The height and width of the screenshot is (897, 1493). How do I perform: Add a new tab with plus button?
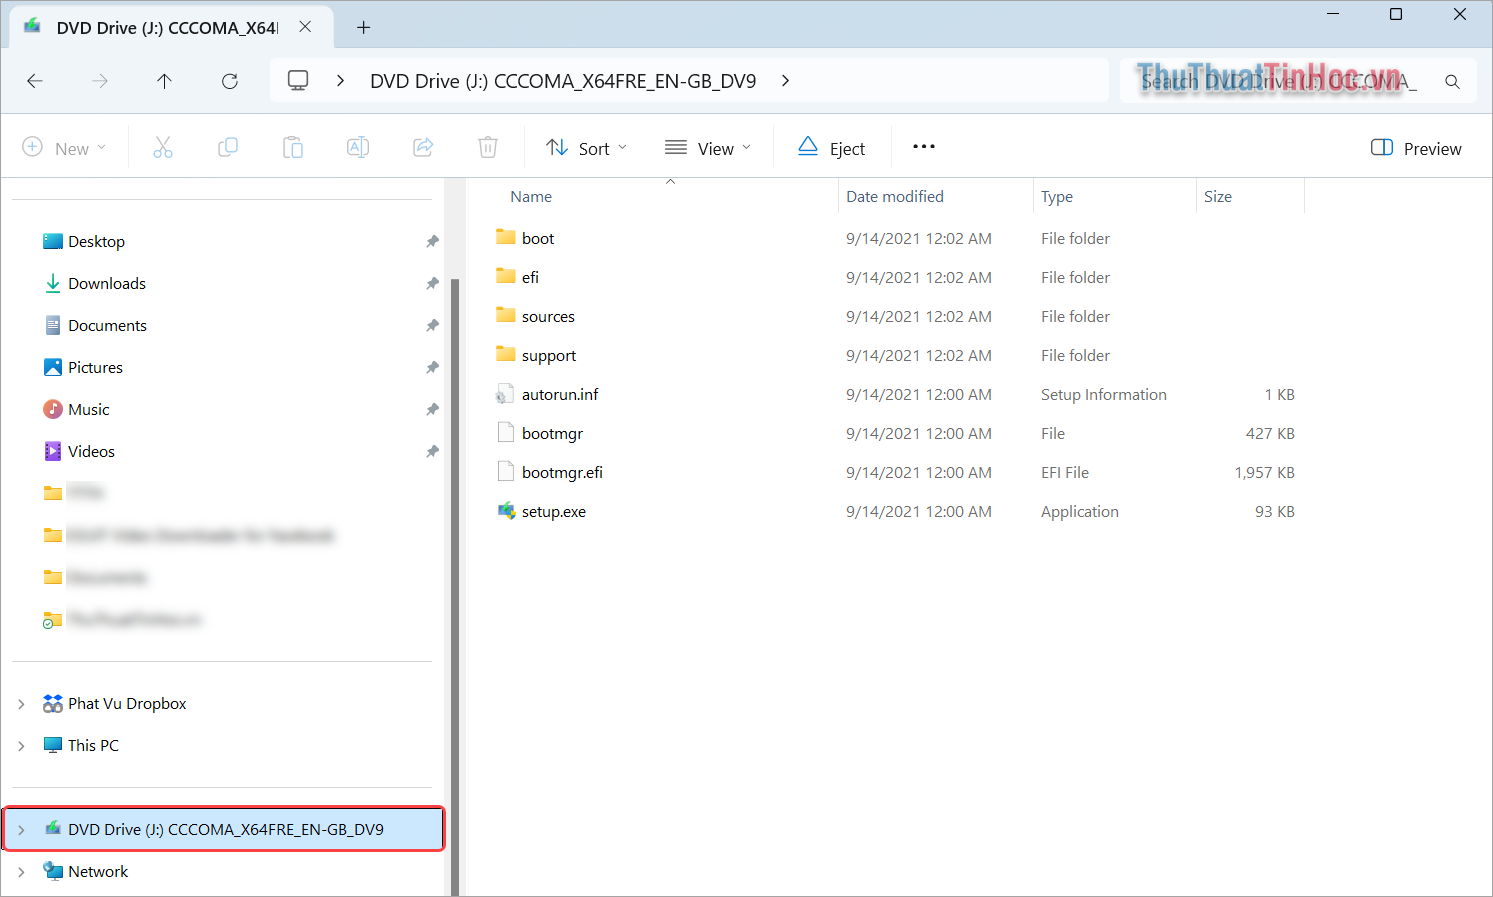(x=364, y=28)
